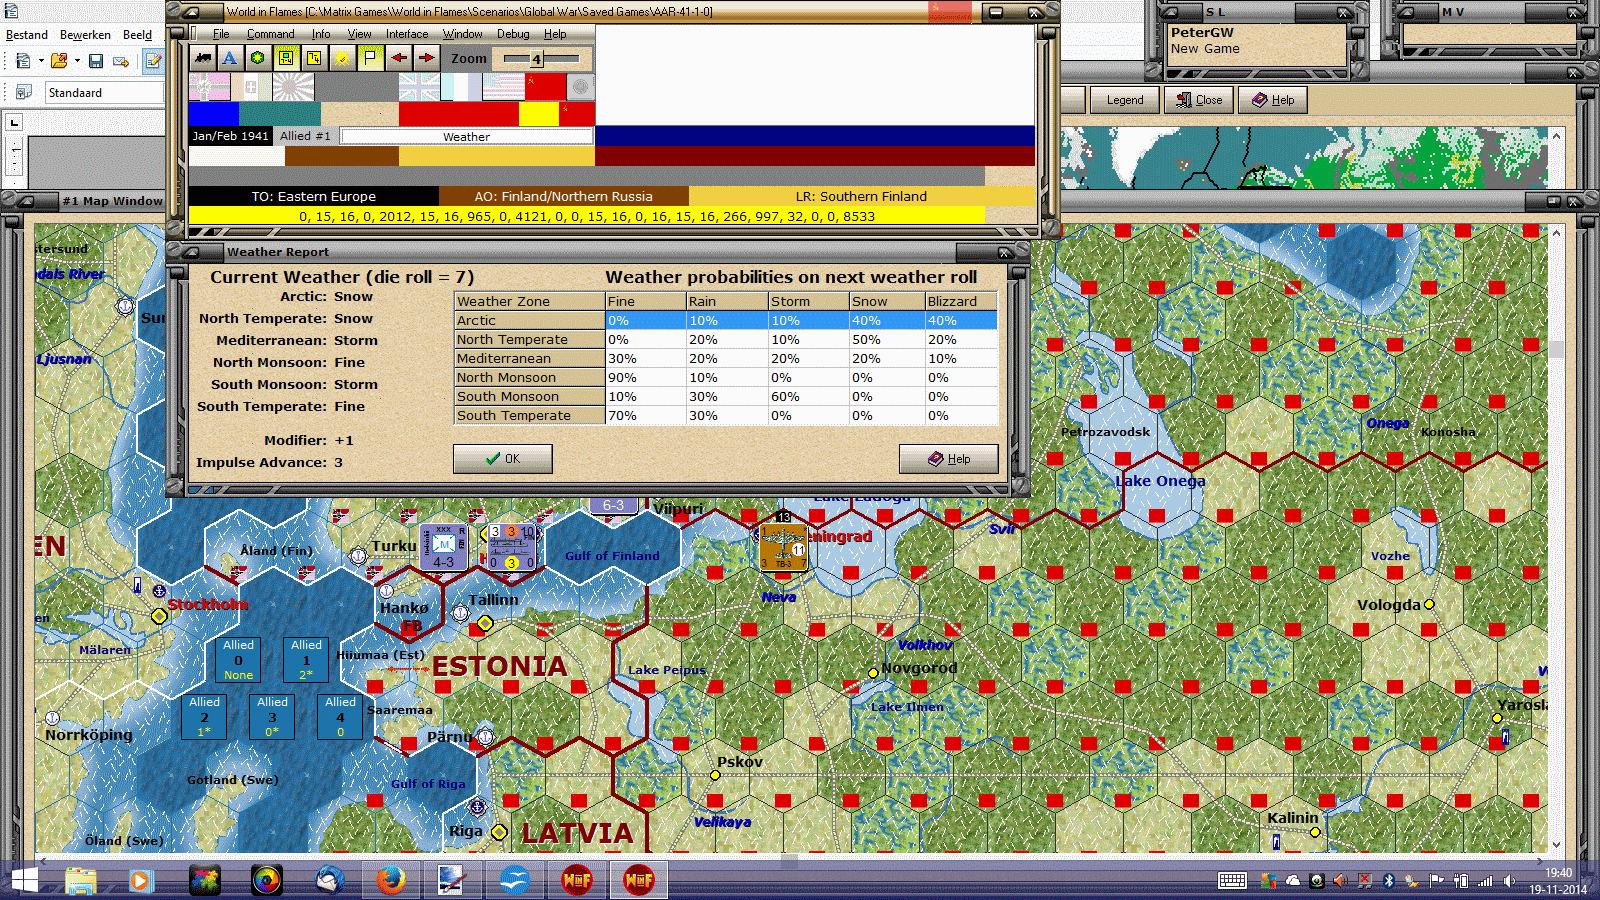This screenshot has width=1600, height=900.
Task: Click the Legend button
Action: (x=1125, y=100)
